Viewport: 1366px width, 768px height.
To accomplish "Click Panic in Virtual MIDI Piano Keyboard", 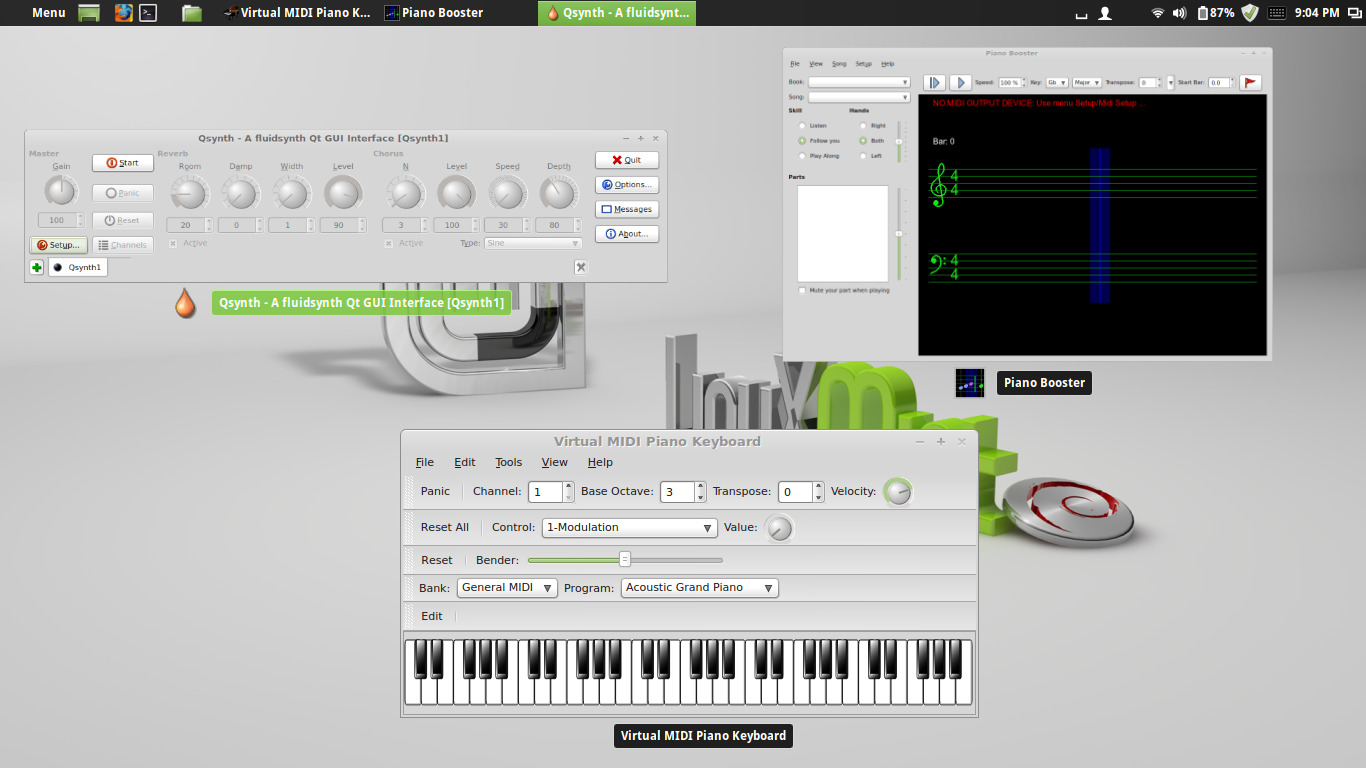I will click(435, 491).
